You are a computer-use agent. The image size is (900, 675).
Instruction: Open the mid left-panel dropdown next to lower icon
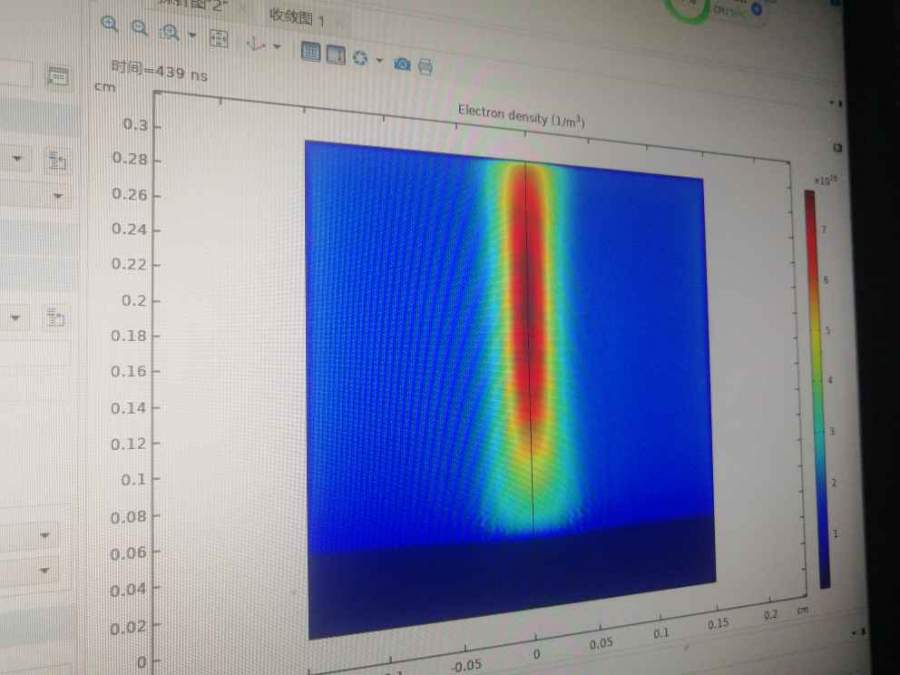(15, 317)
